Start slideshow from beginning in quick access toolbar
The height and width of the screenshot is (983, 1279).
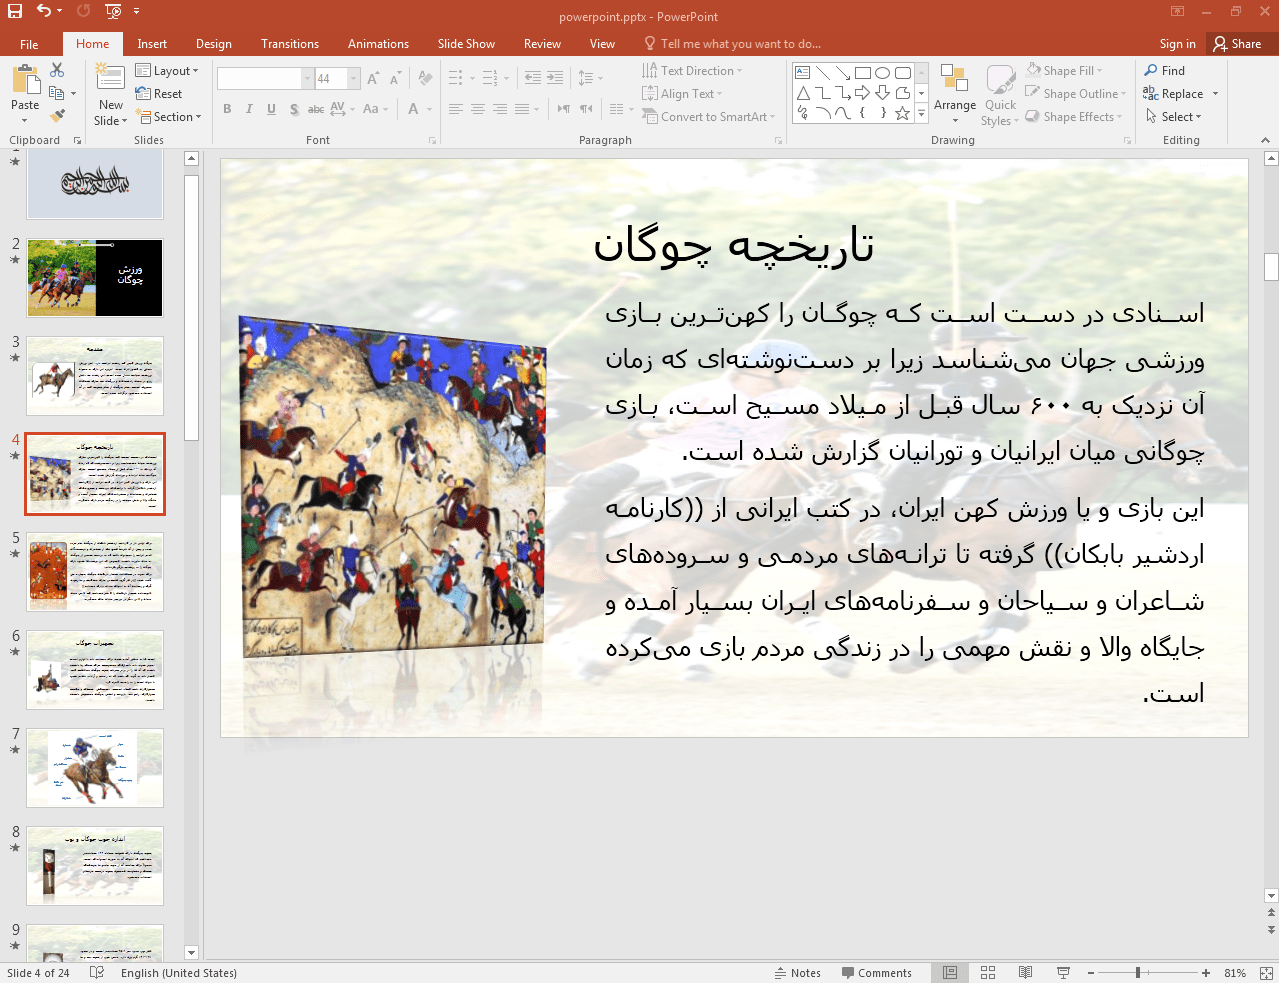tap(112, 12)
